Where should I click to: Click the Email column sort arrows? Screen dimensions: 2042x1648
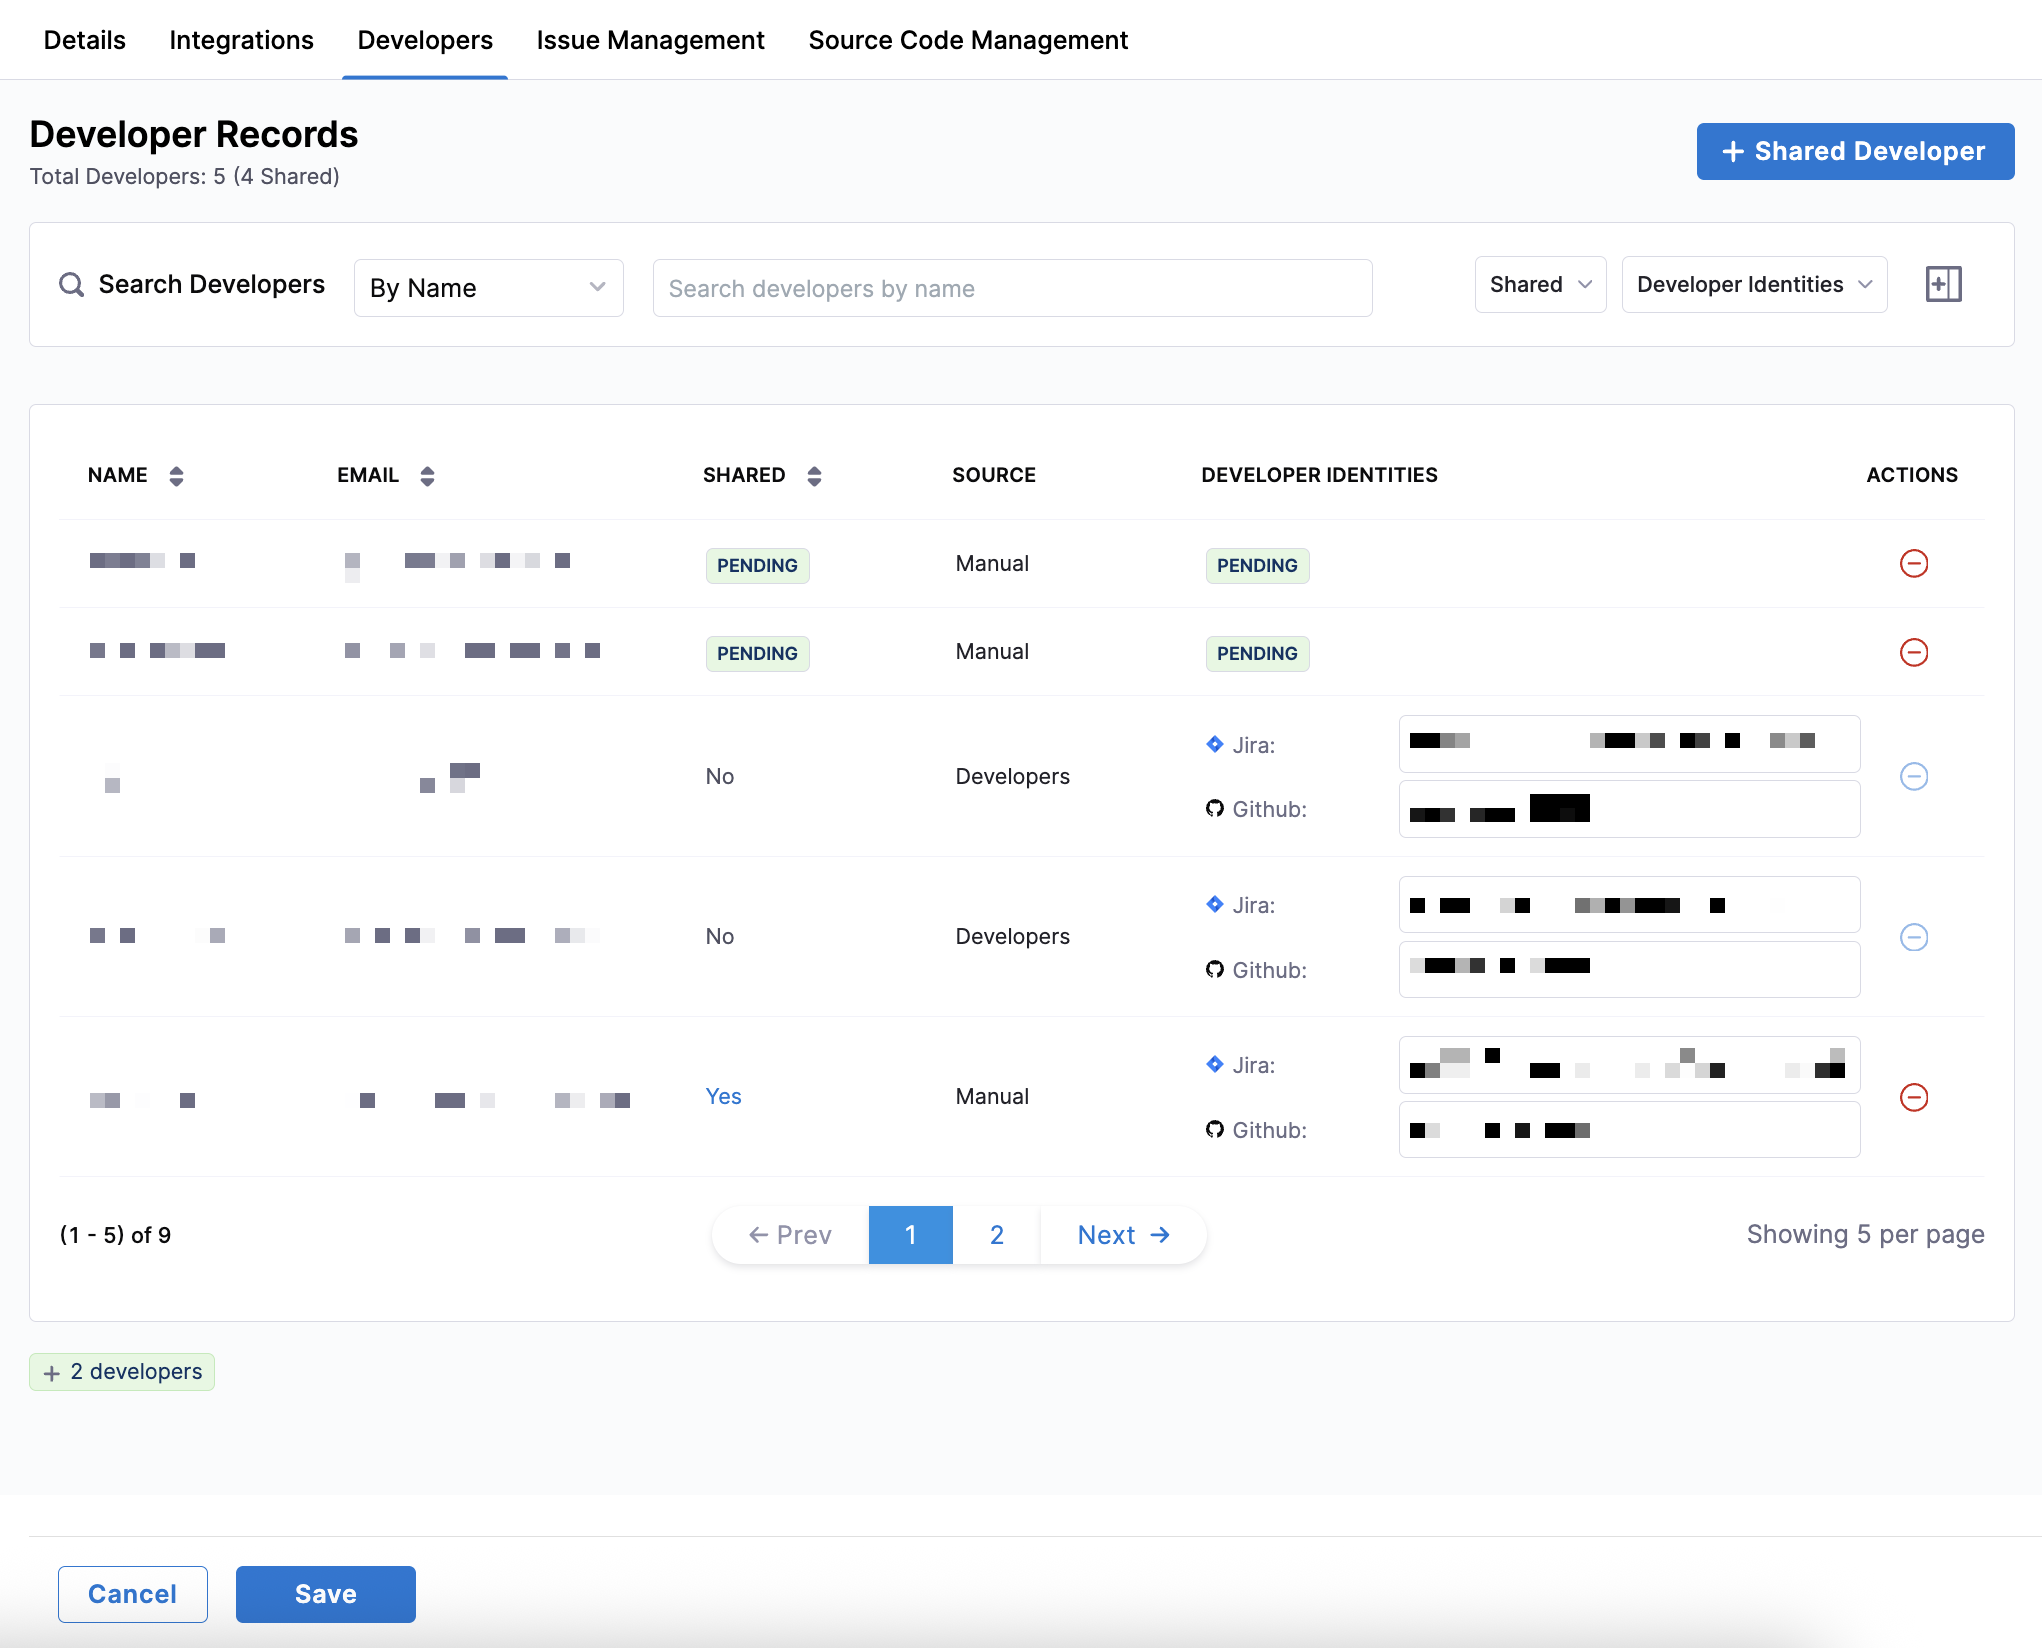pos(427,476)
